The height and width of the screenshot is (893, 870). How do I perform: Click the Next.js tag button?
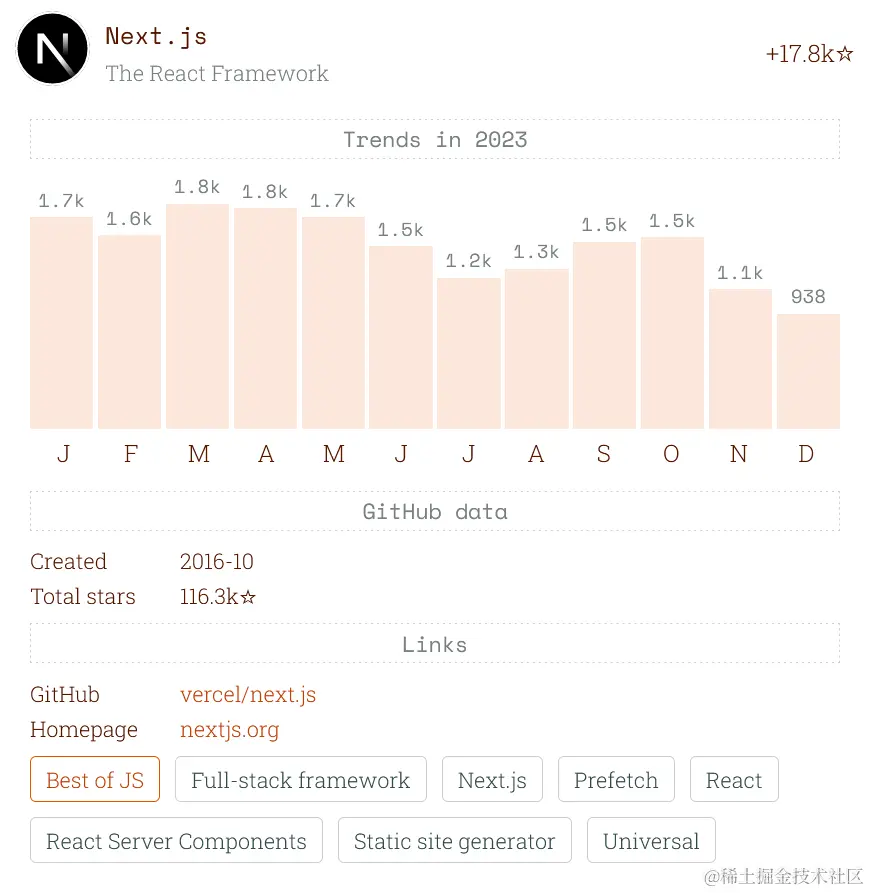pos(492,780)
